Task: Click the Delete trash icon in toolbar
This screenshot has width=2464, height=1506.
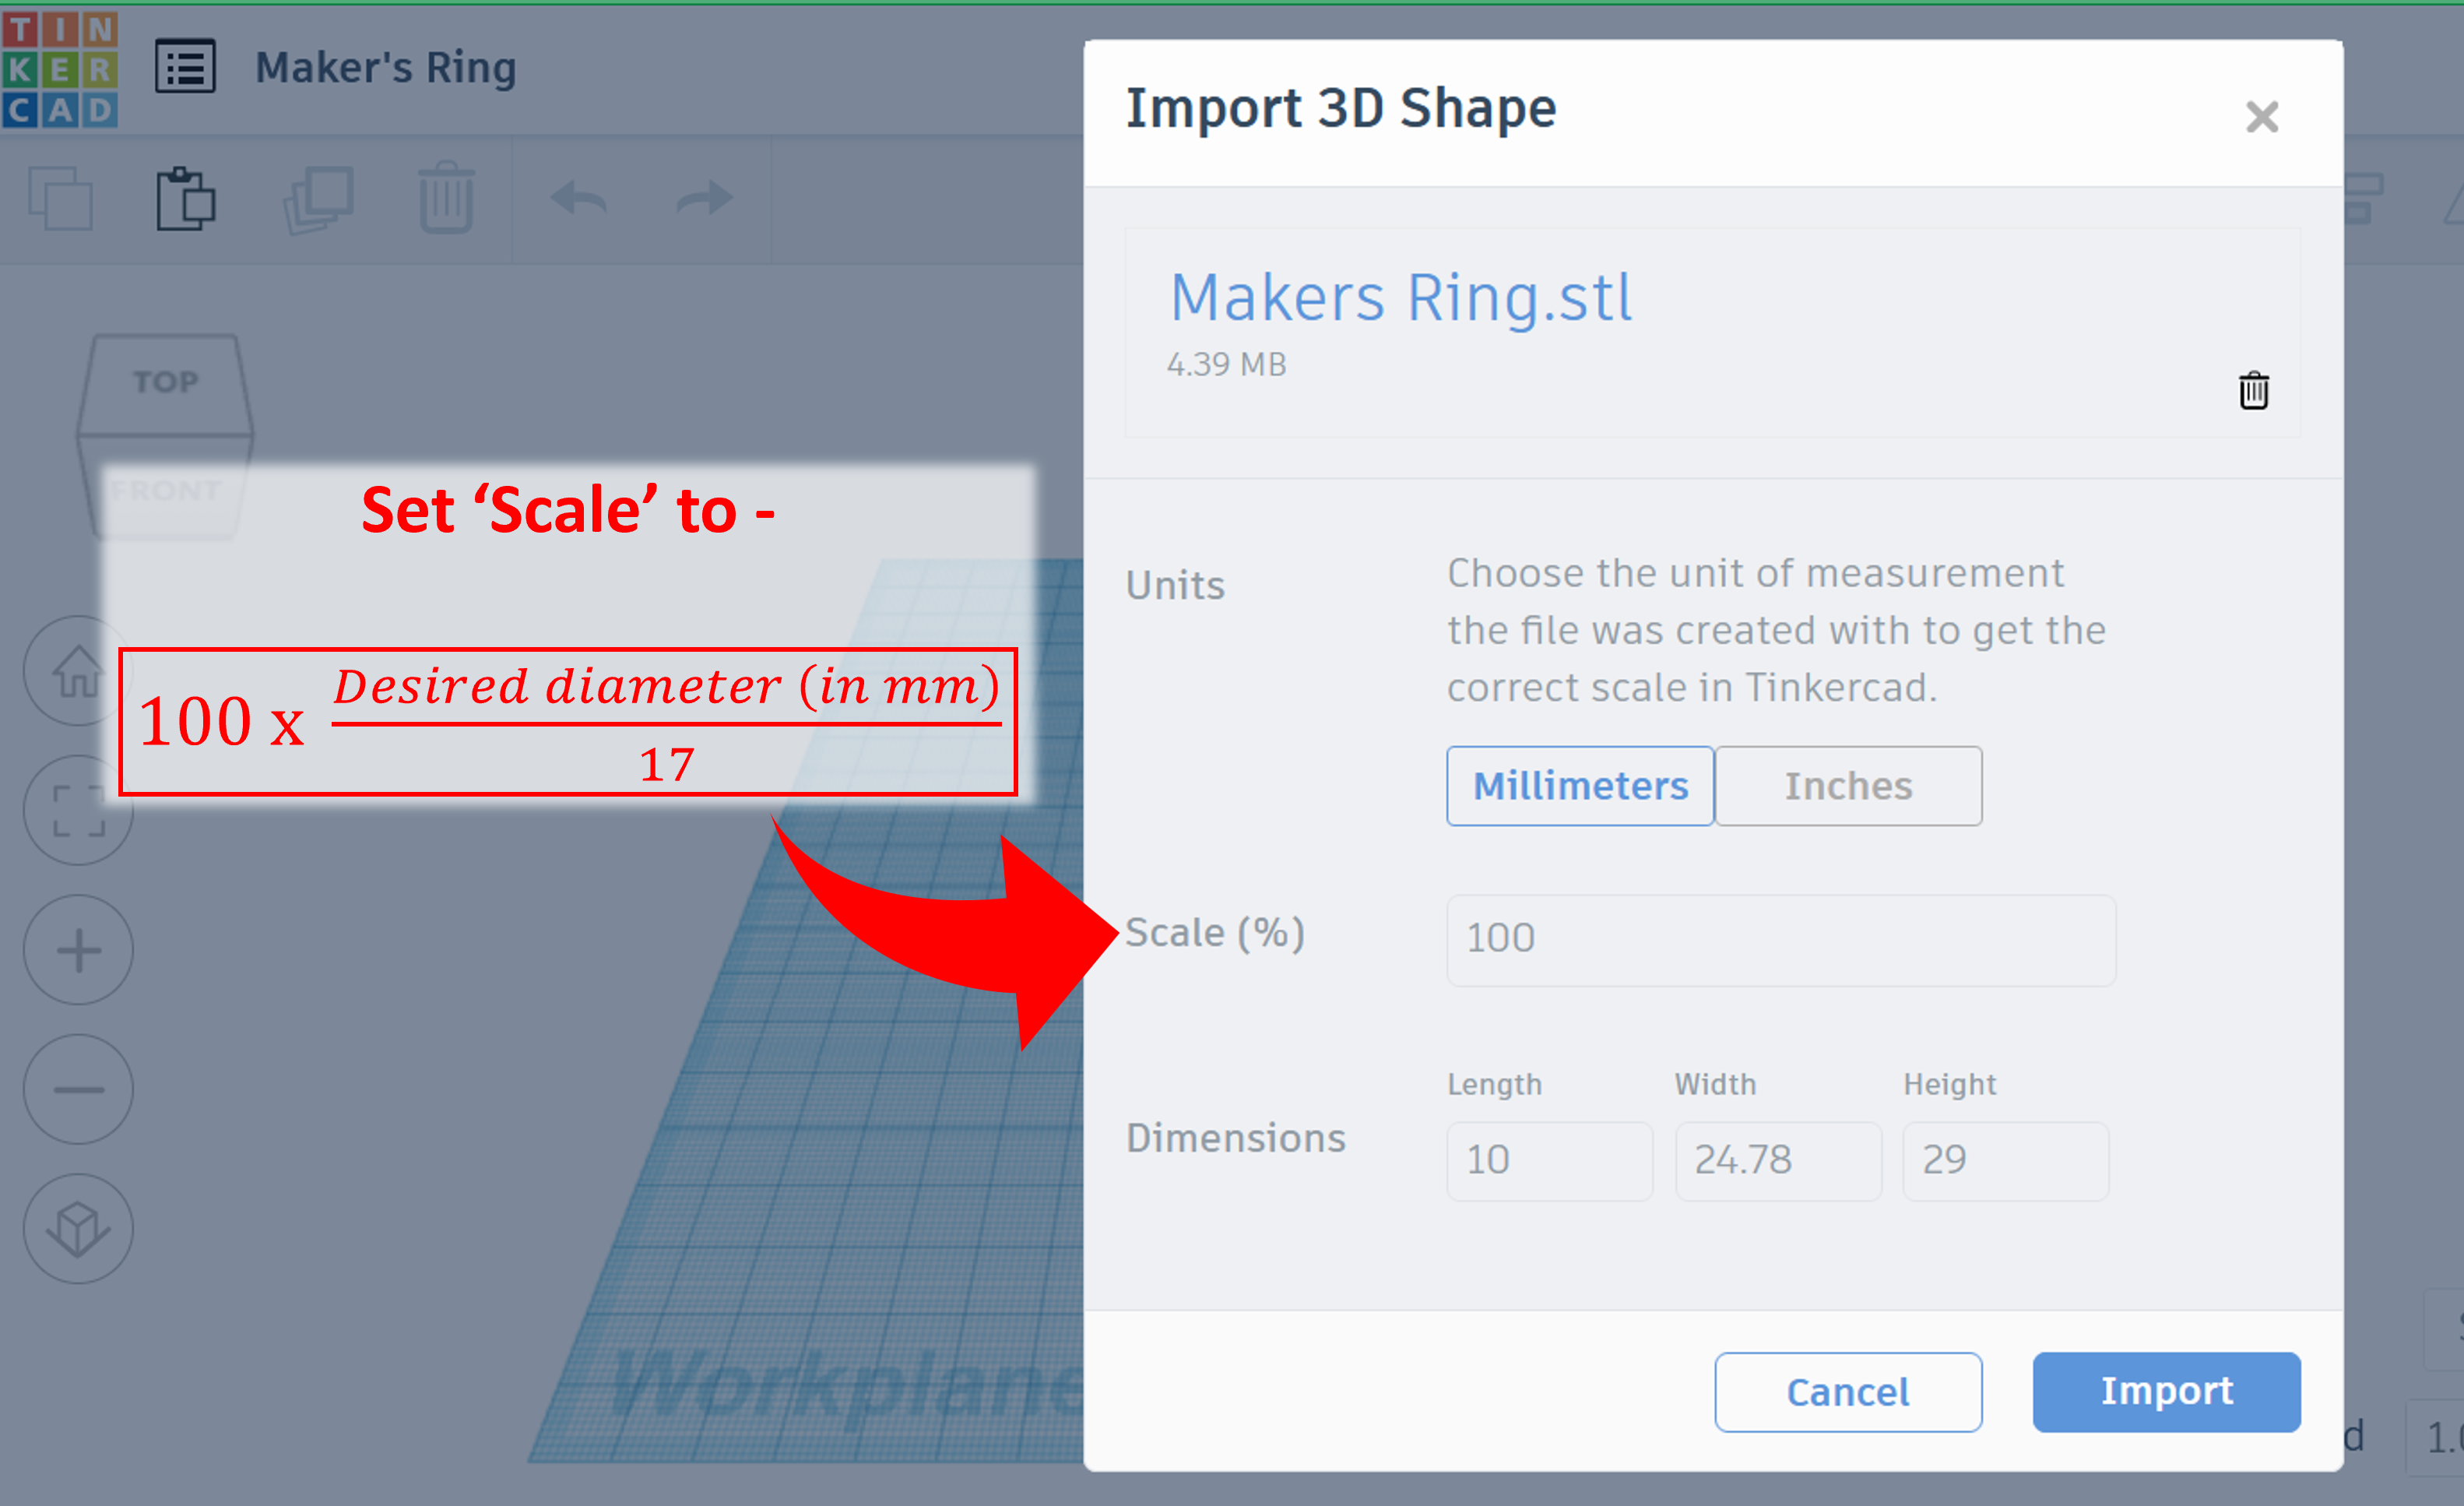Action: [x=446, y=197]
